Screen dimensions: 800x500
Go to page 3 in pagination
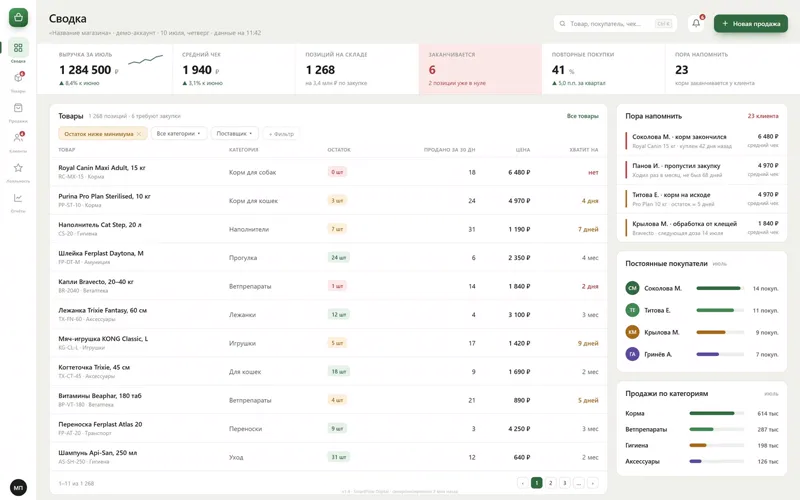(x=564, y=483)
